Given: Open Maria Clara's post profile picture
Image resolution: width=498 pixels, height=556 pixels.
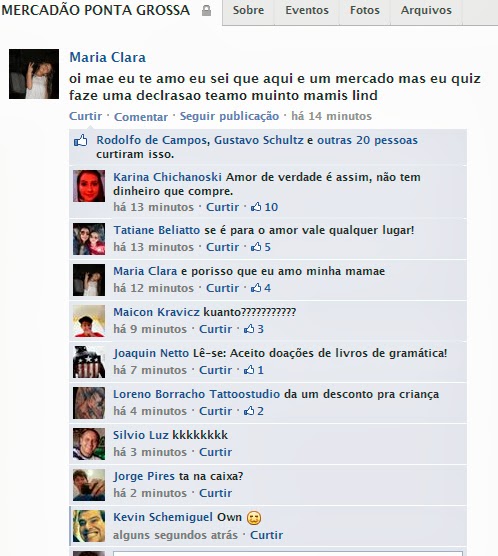Looking at the screenshot, I should pos(34,74).
